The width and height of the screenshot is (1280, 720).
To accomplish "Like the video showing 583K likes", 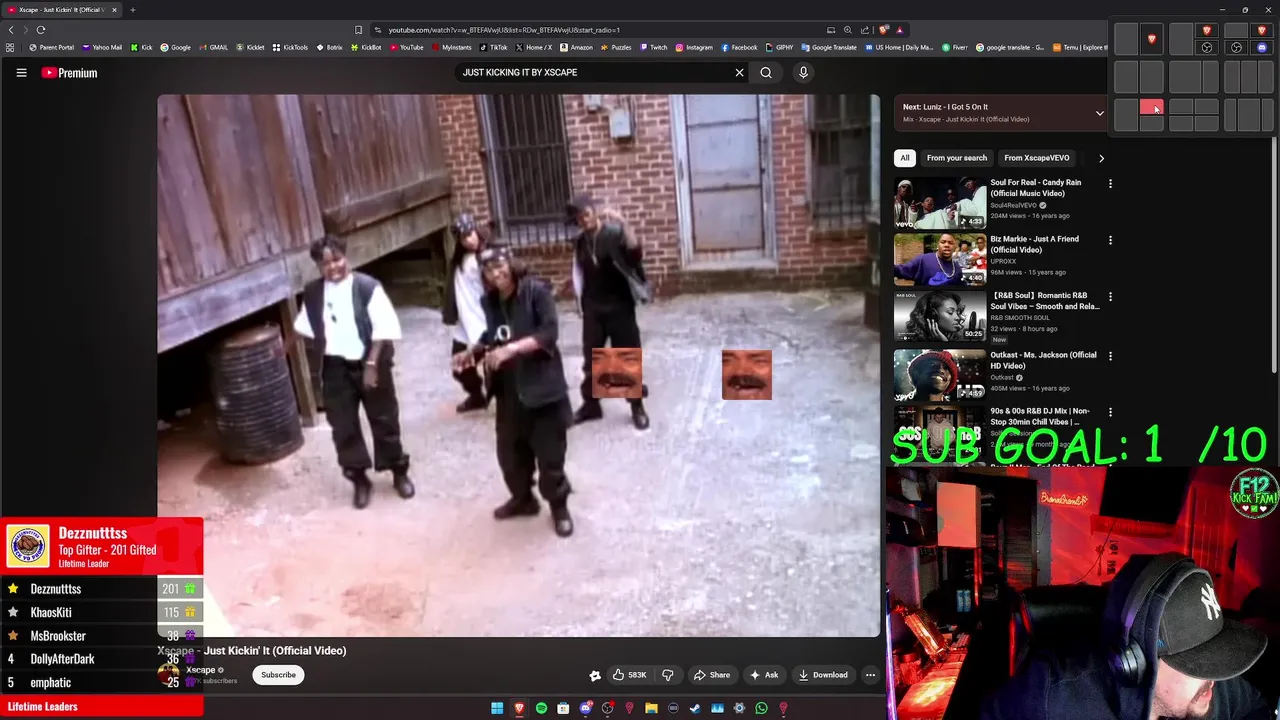I will [629, 675].
